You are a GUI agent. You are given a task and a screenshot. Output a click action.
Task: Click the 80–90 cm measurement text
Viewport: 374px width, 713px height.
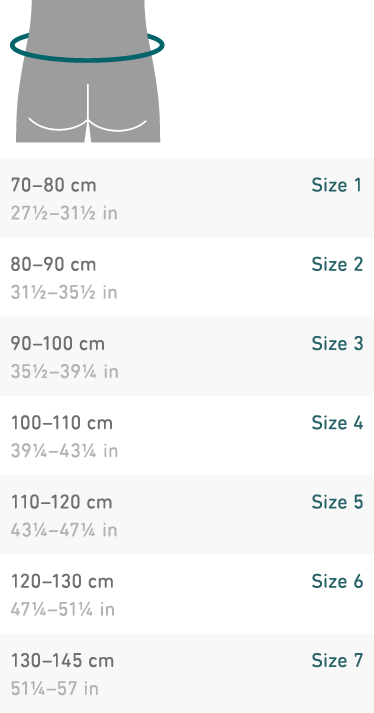(x=53, y=265)
